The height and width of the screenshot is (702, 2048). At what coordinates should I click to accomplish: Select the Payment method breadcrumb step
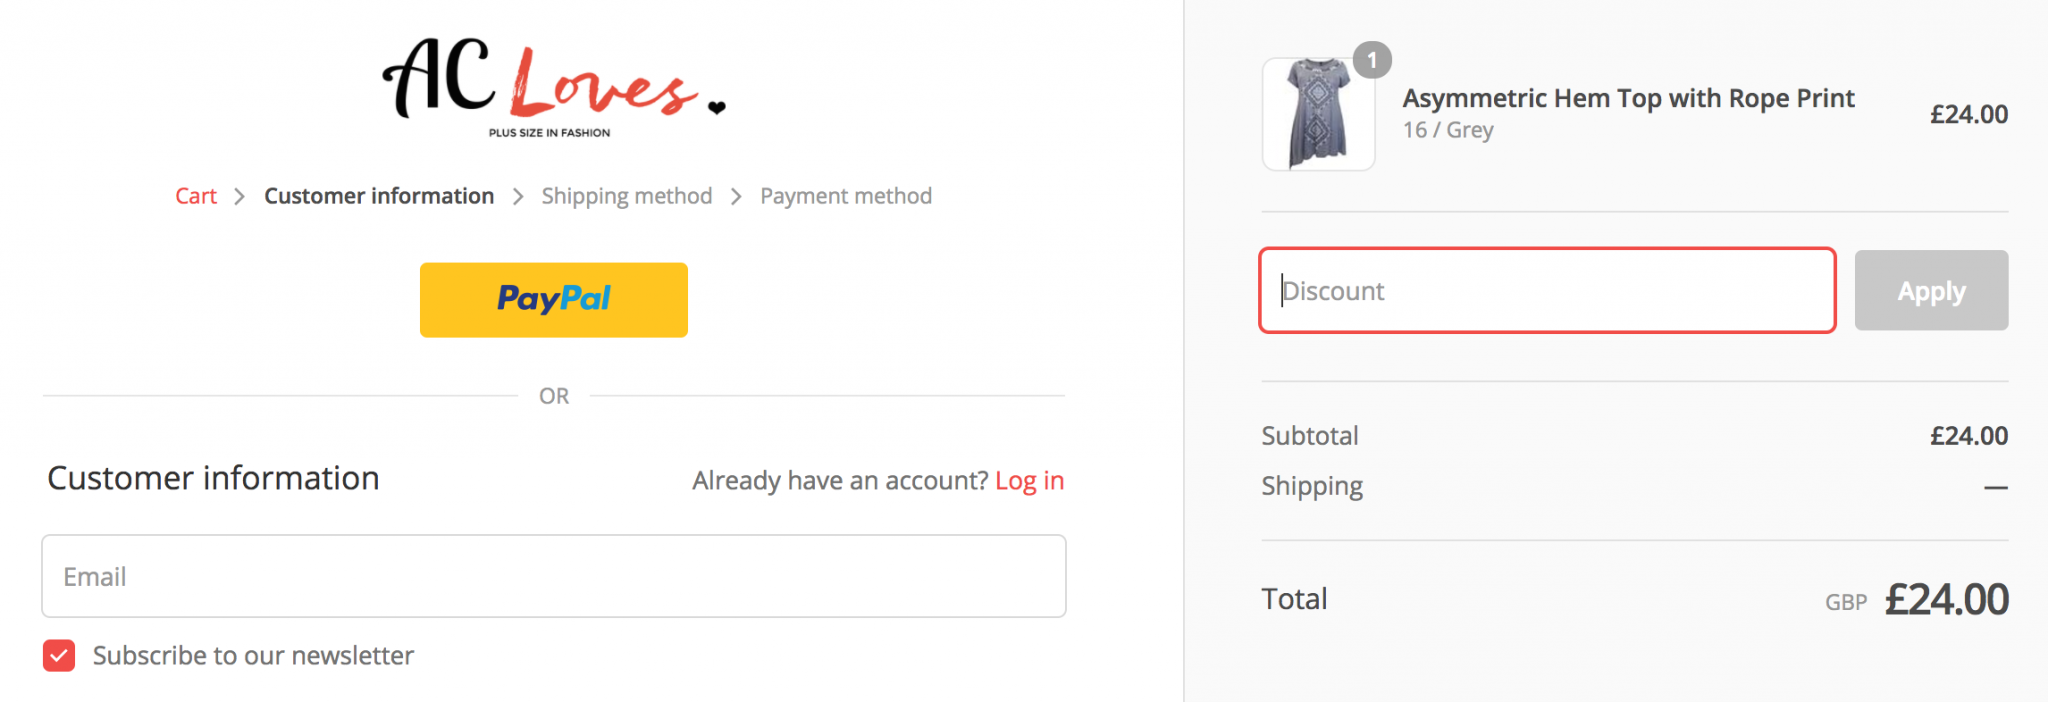pos(846,196)
